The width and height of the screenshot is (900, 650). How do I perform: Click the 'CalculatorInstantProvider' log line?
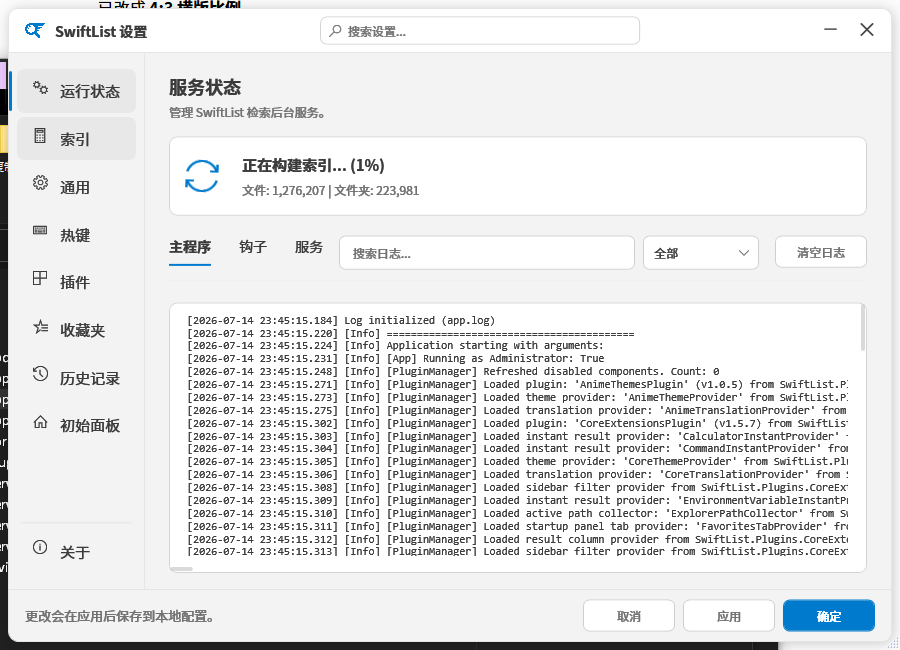point(517,436)
